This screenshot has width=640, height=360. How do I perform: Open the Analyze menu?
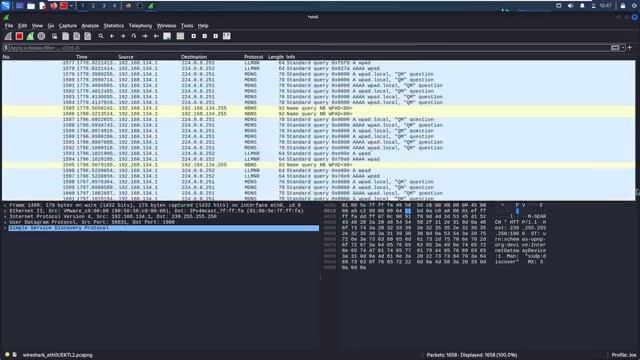click(x=90, y=26)
